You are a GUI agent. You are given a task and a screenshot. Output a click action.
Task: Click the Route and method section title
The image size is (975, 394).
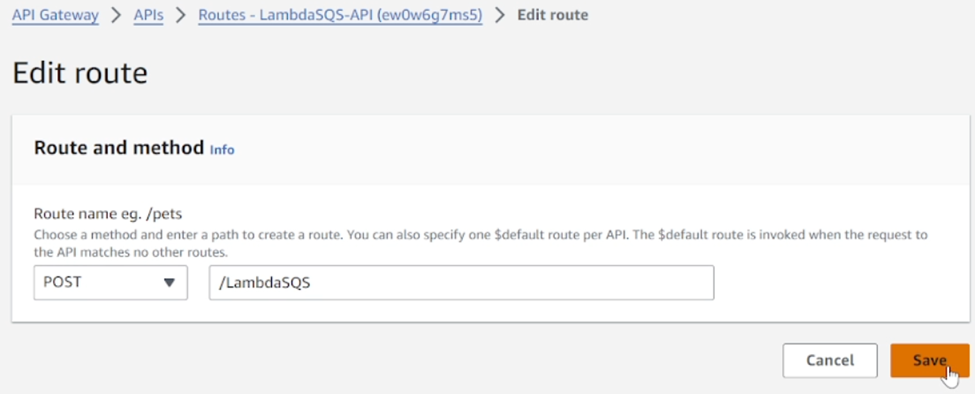click(119, 148)
